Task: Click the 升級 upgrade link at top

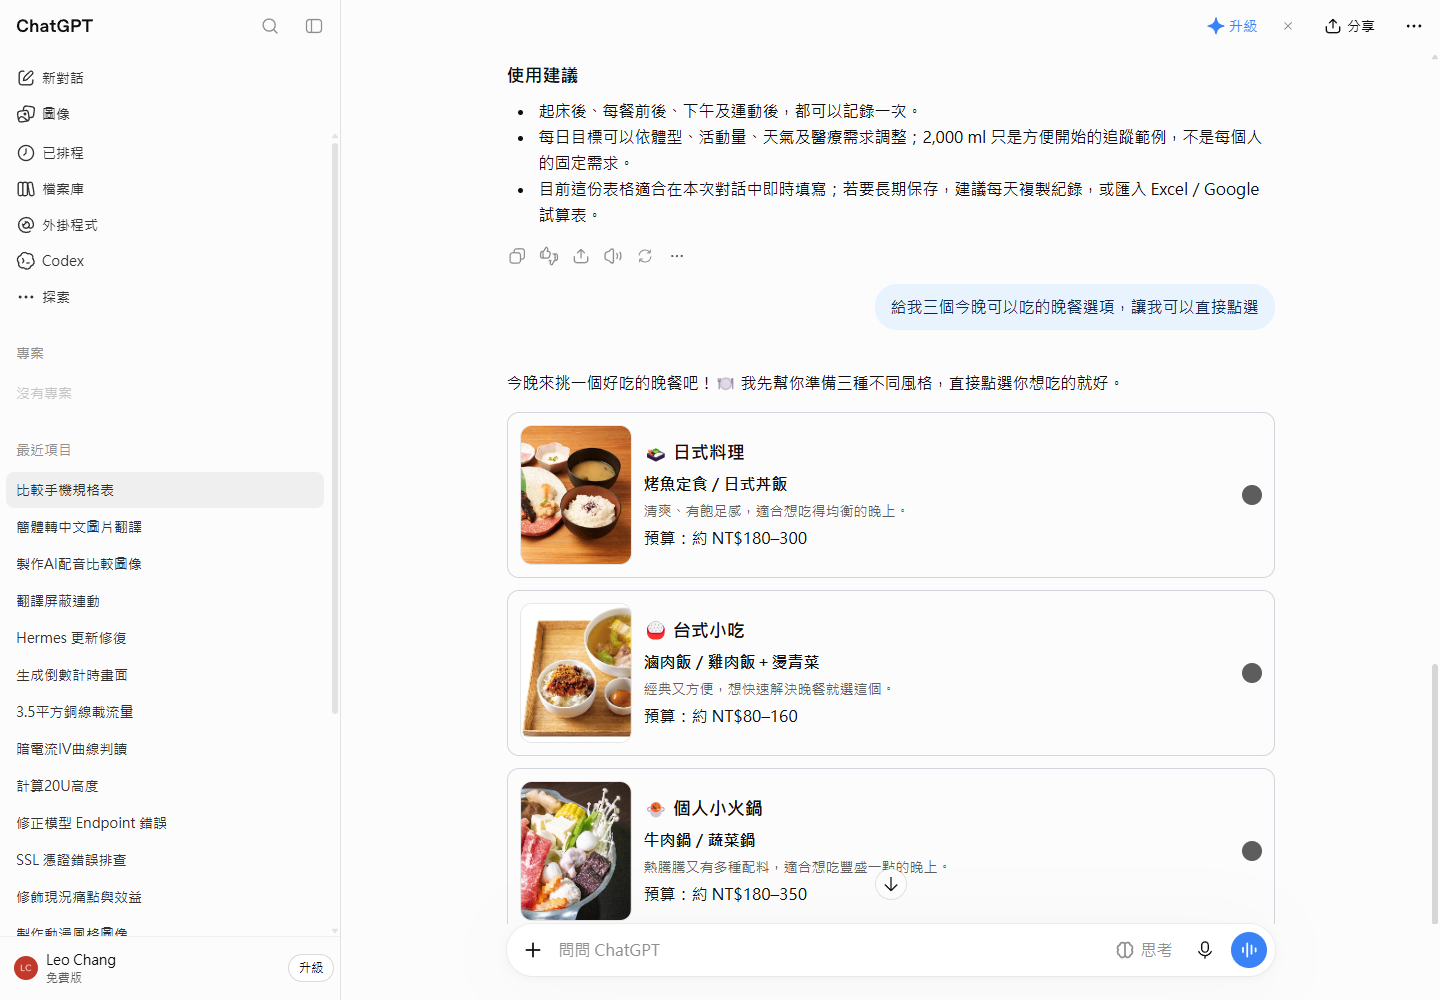Action: point(1232,26)
